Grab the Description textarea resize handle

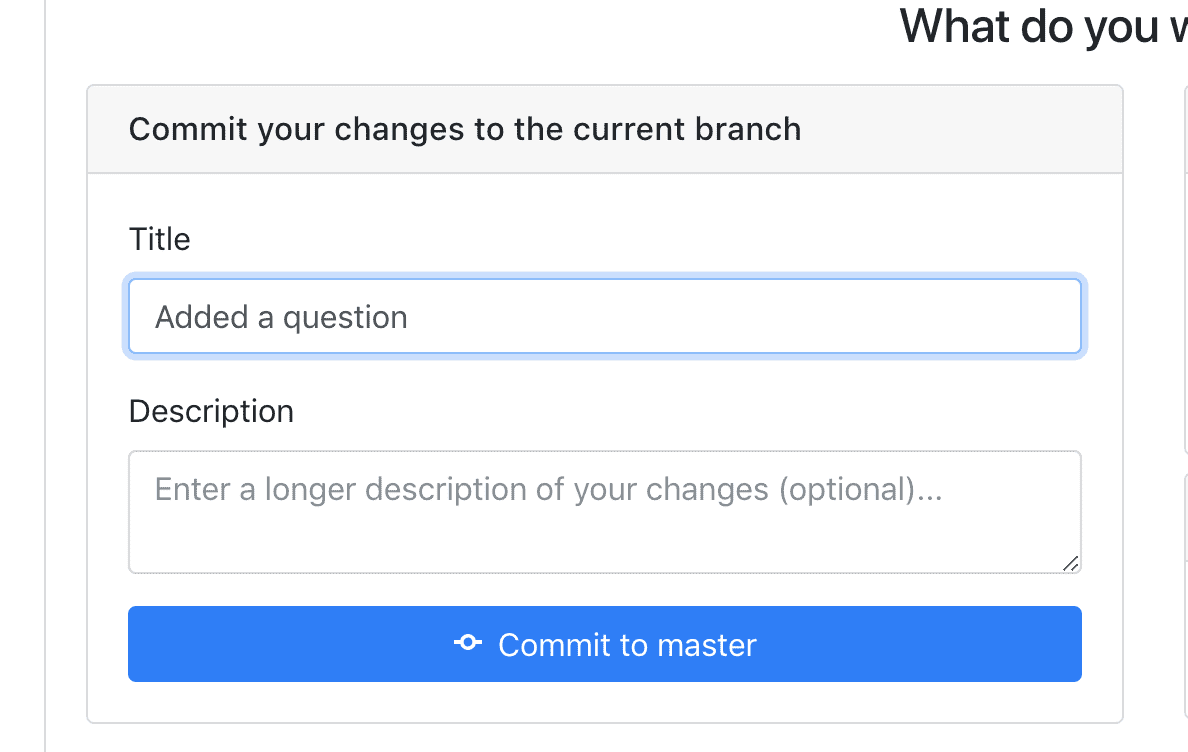(1071, 563)
